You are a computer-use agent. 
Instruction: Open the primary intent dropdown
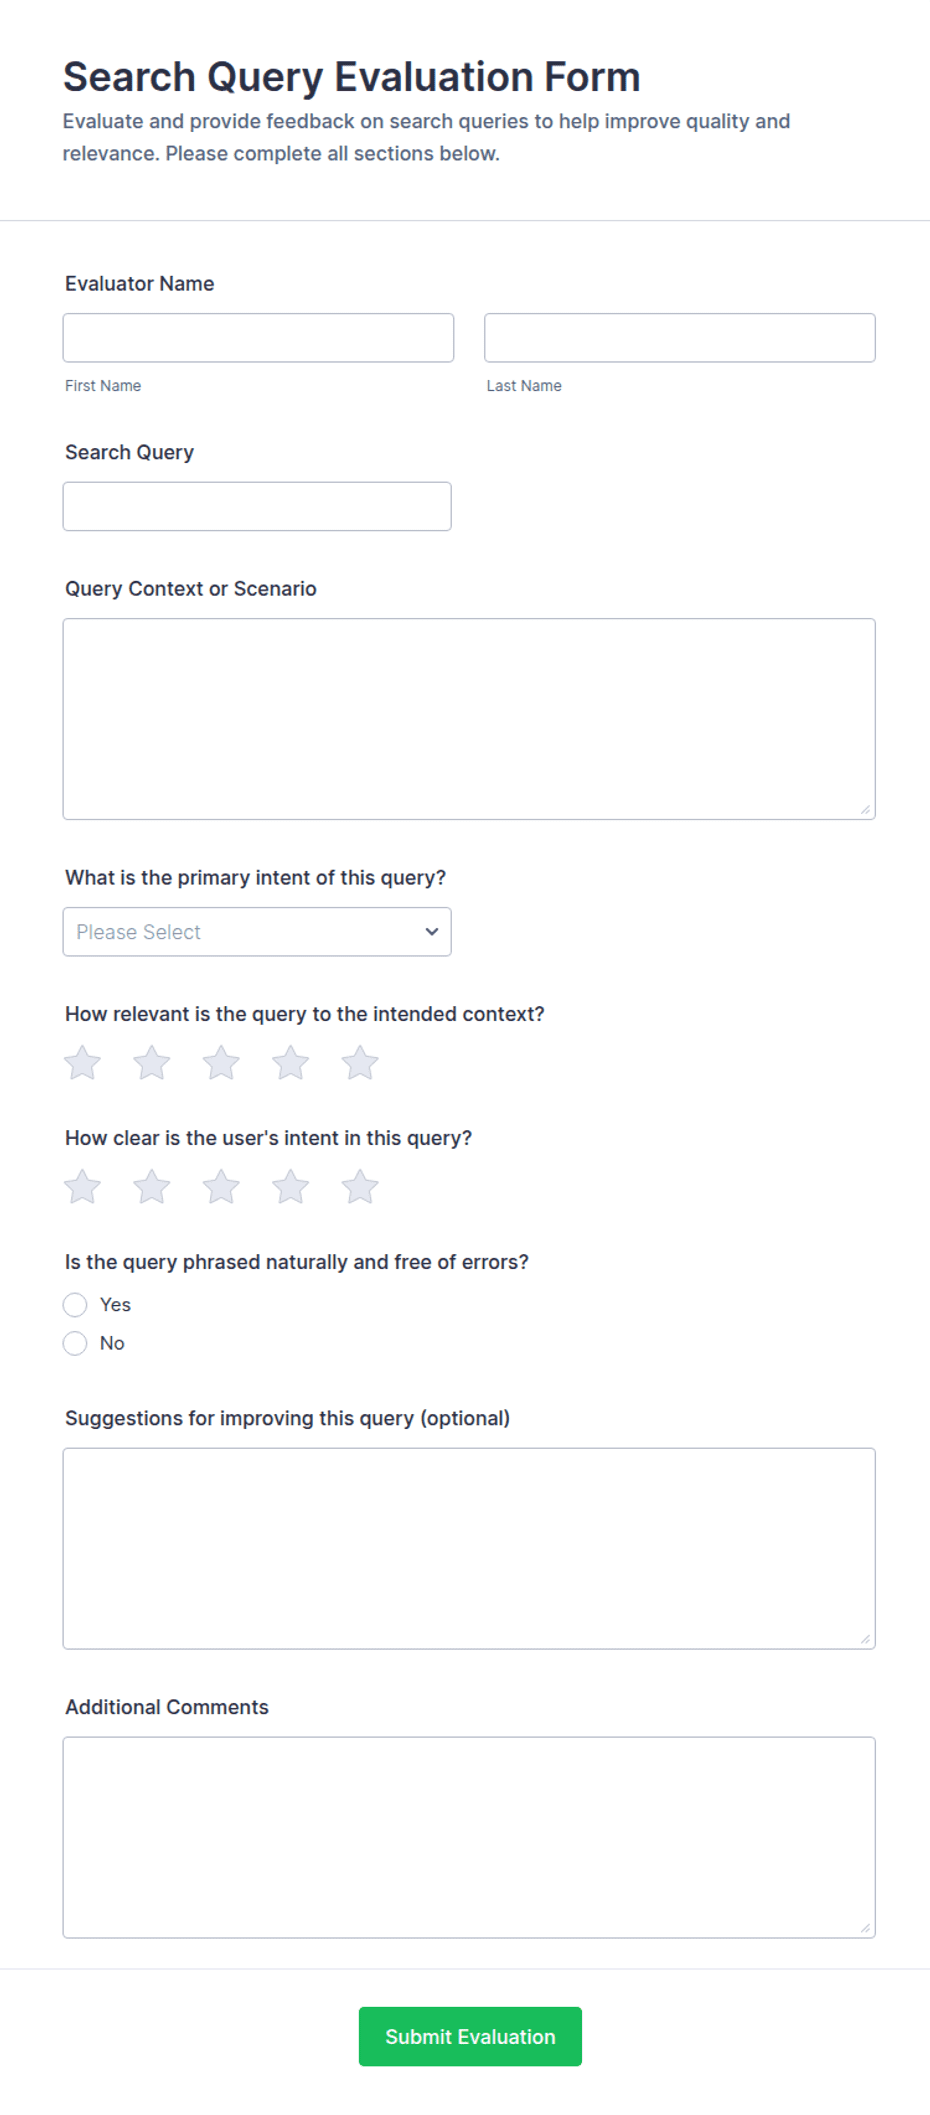click(257, 932)
